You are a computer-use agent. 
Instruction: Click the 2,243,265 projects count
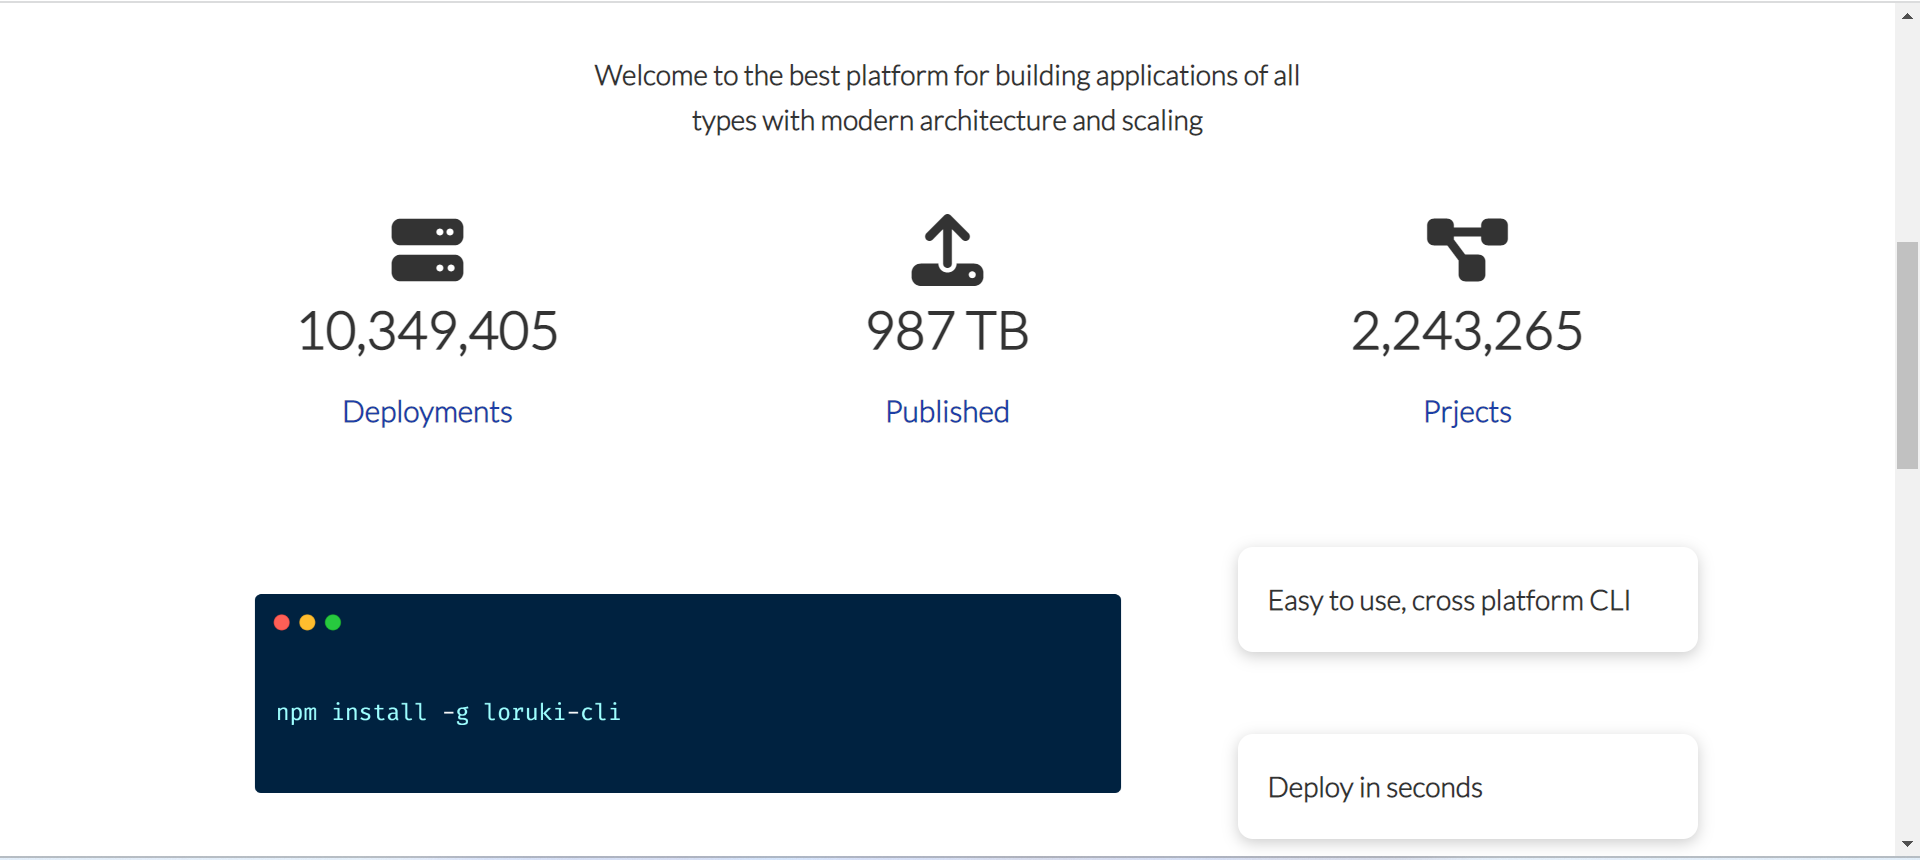[1467, 331]
